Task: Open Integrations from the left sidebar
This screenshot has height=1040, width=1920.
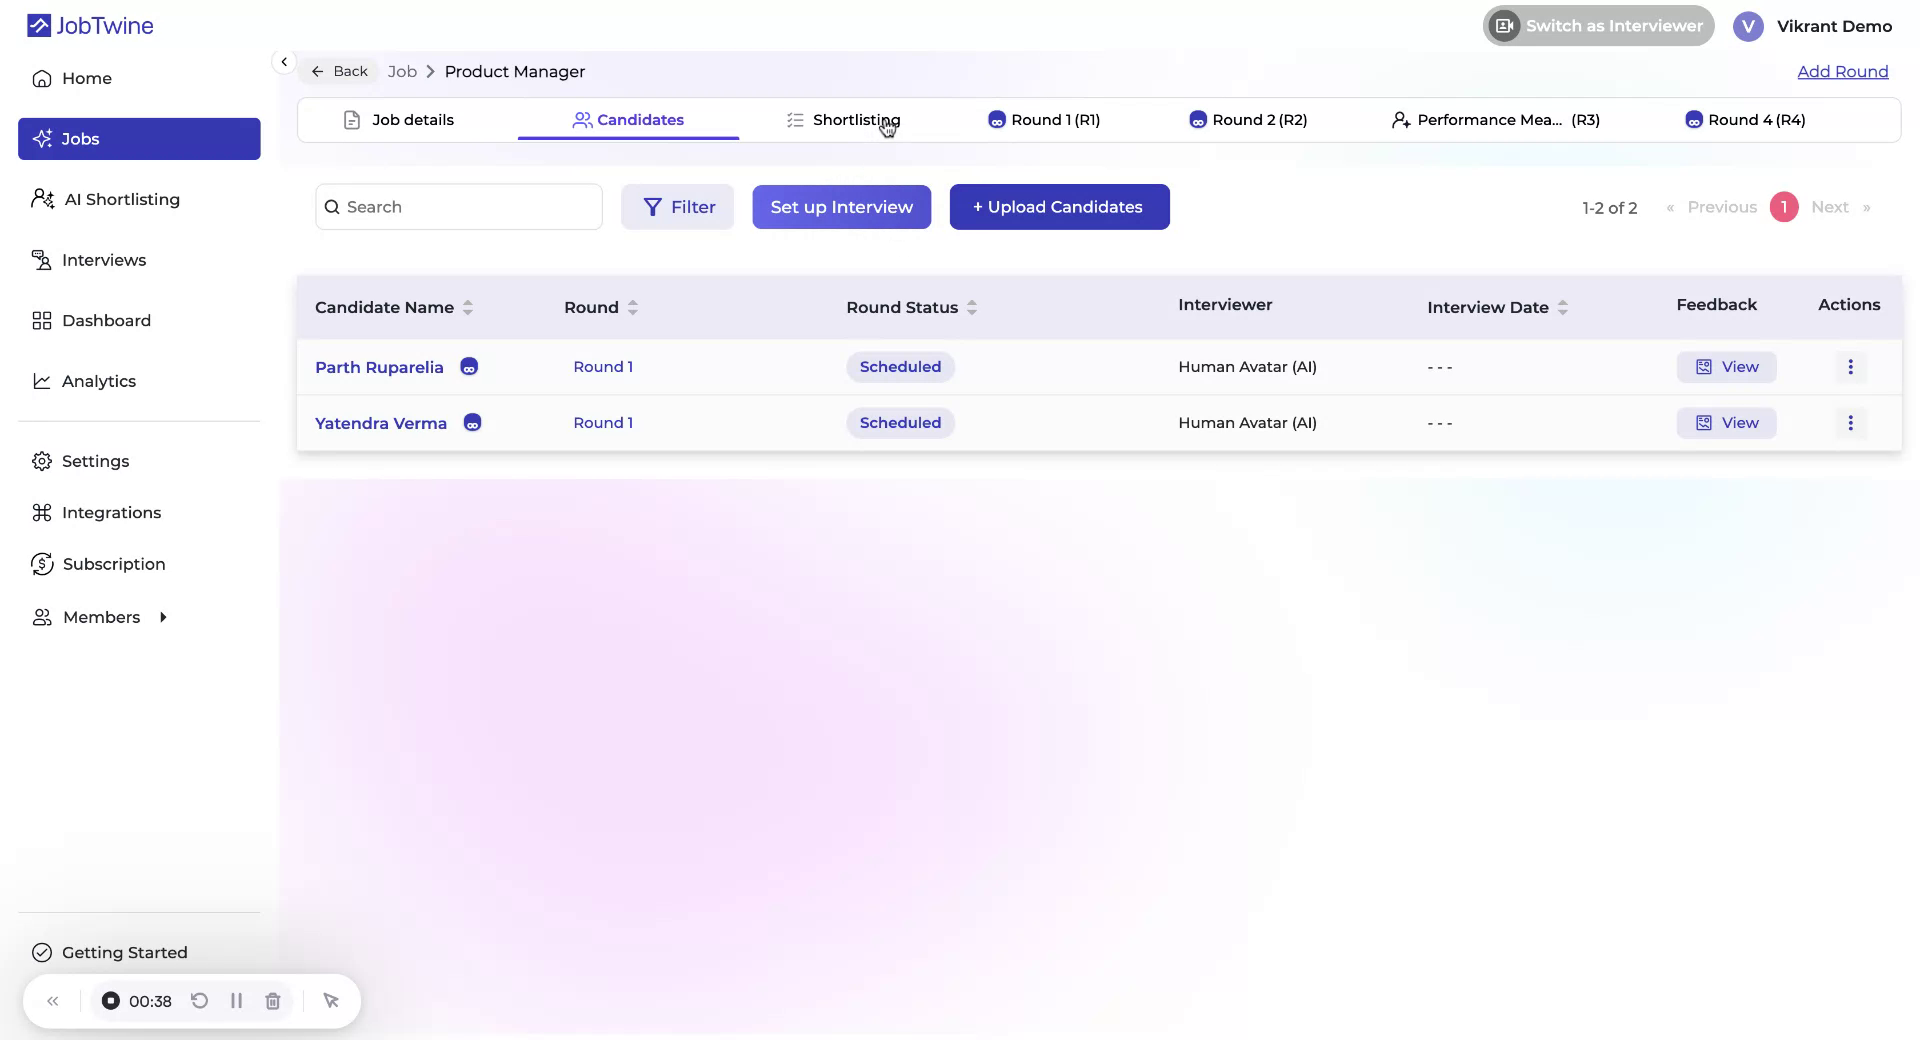Action: pyautogui.click(x=111, y=512)
